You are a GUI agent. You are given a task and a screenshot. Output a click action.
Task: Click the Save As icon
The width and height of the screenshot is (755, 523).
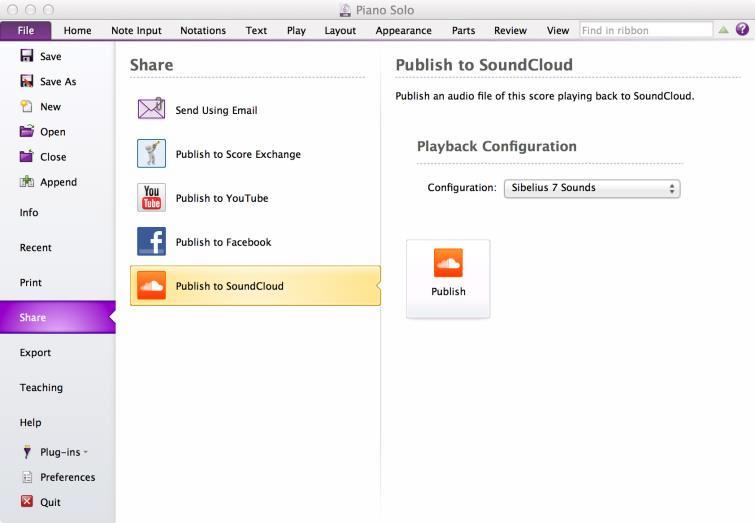coord(26,80)
